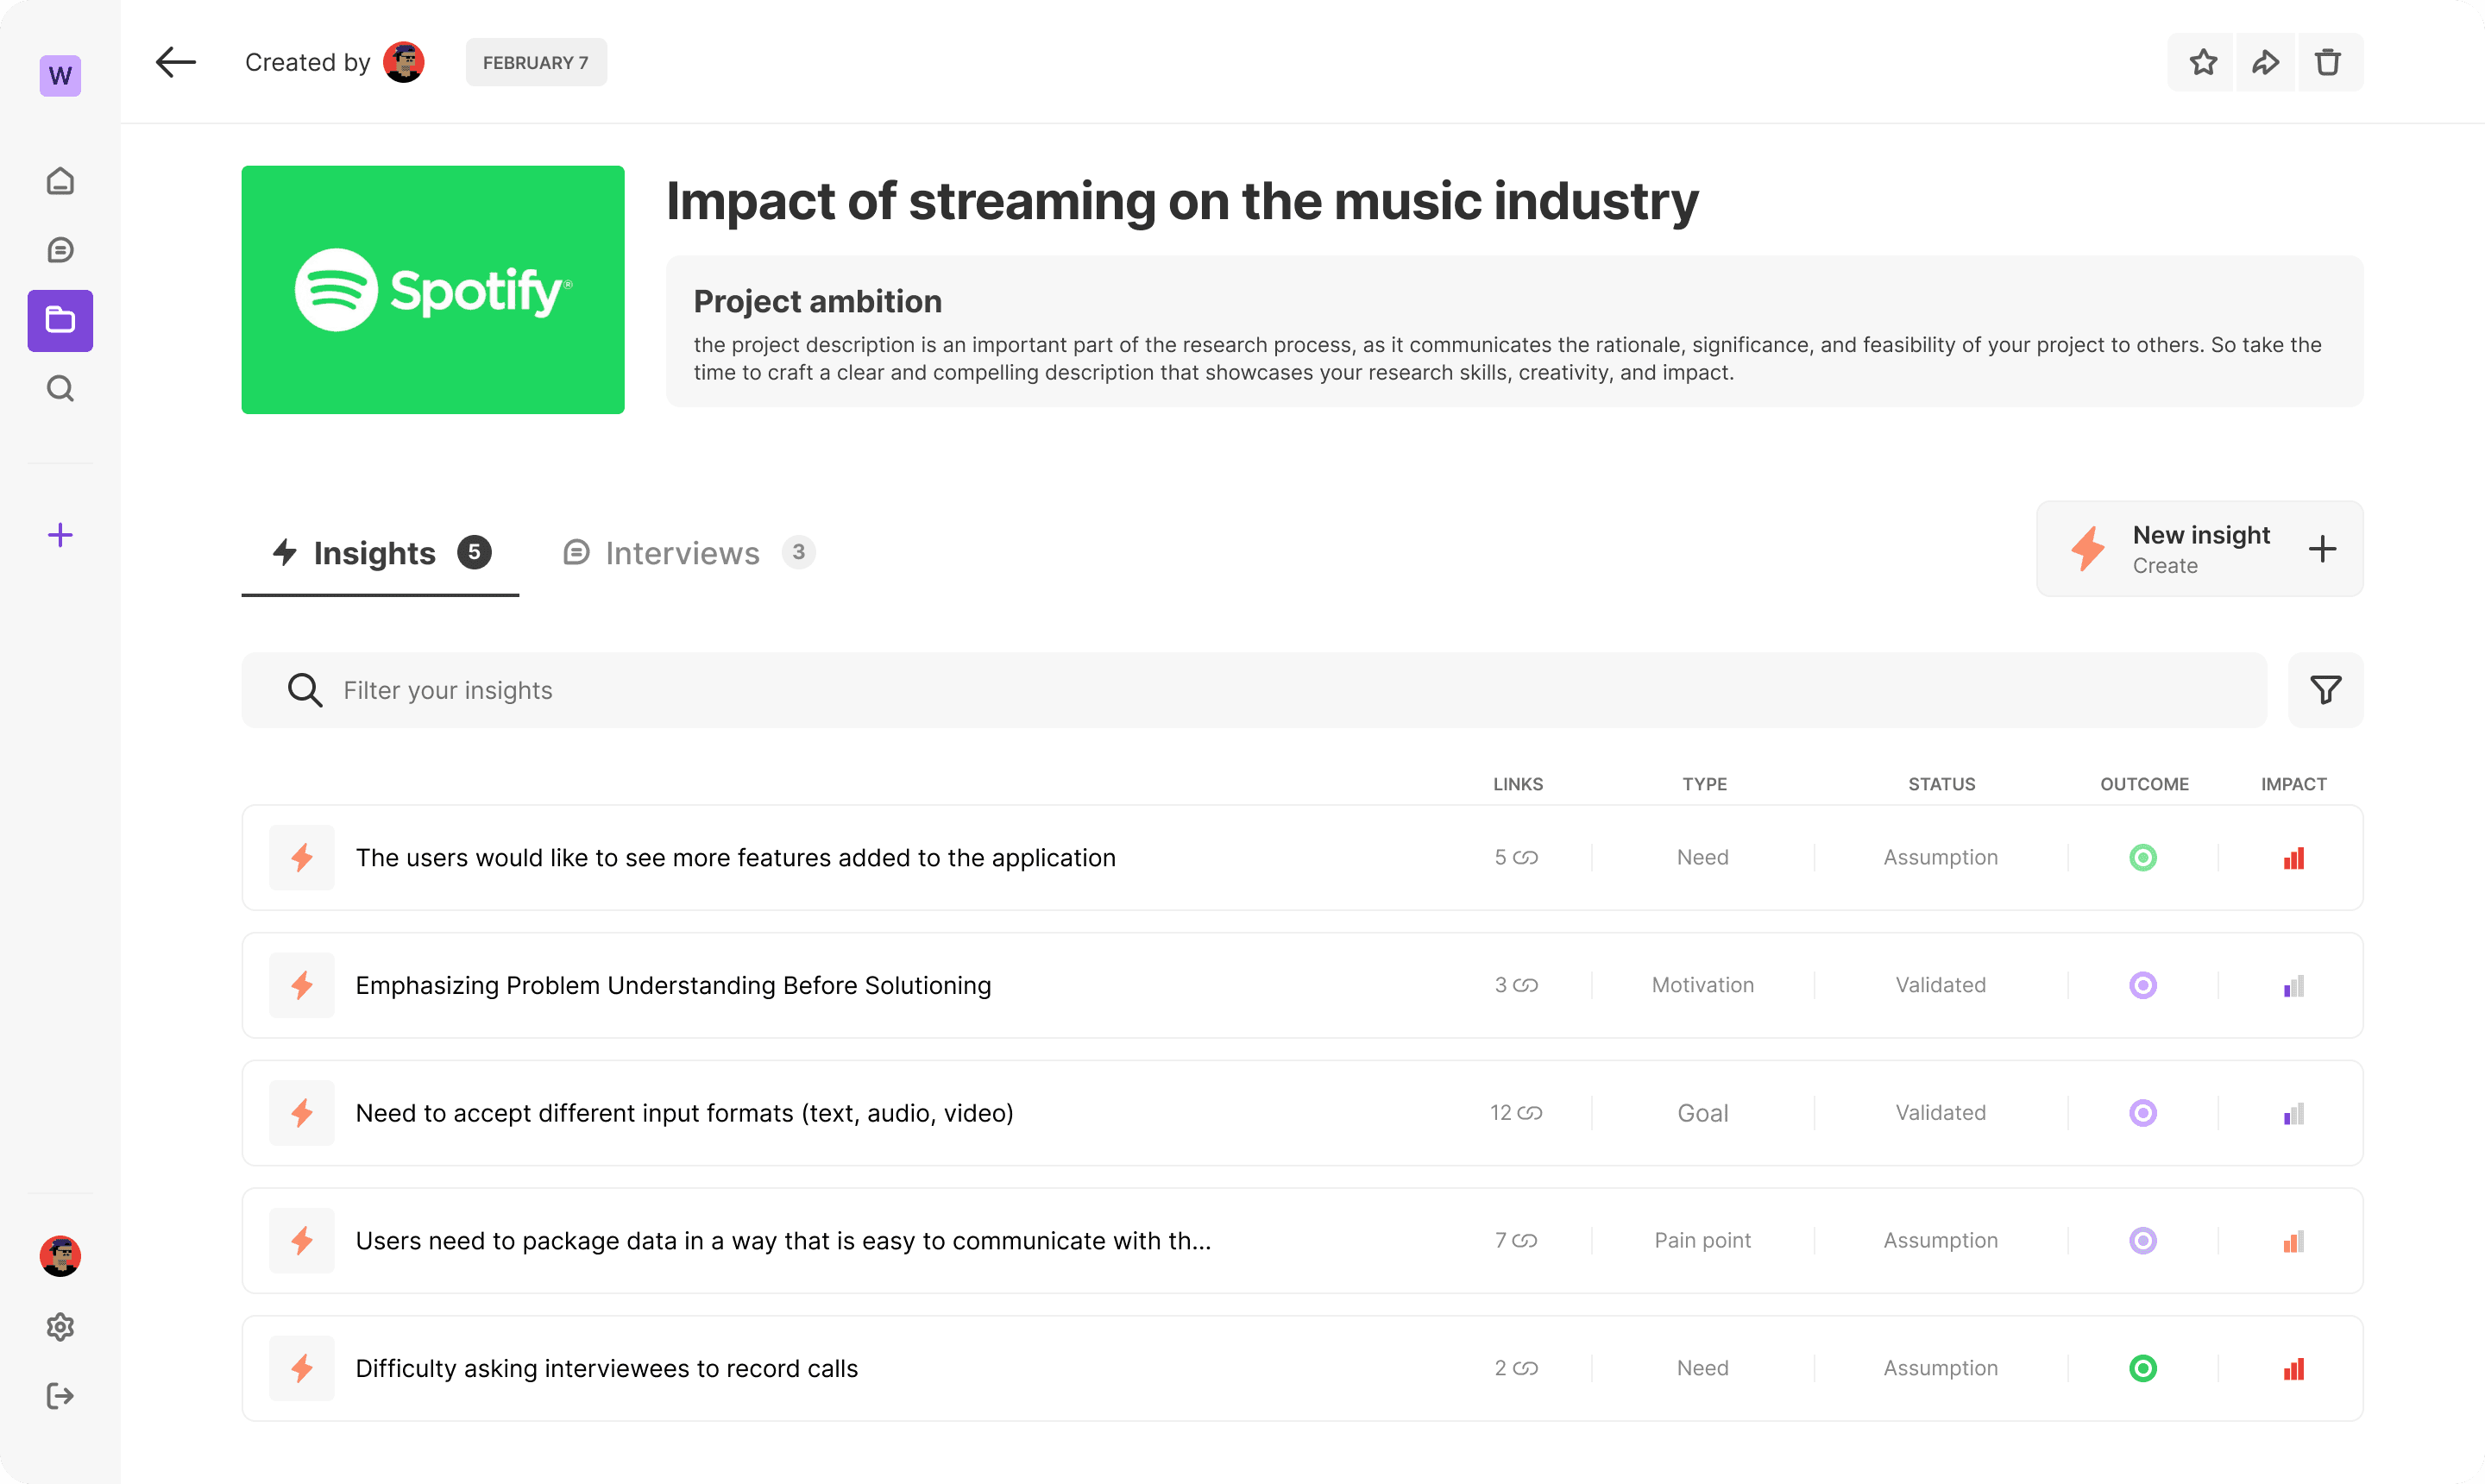Open the settings gear icon

[60, 1327]
